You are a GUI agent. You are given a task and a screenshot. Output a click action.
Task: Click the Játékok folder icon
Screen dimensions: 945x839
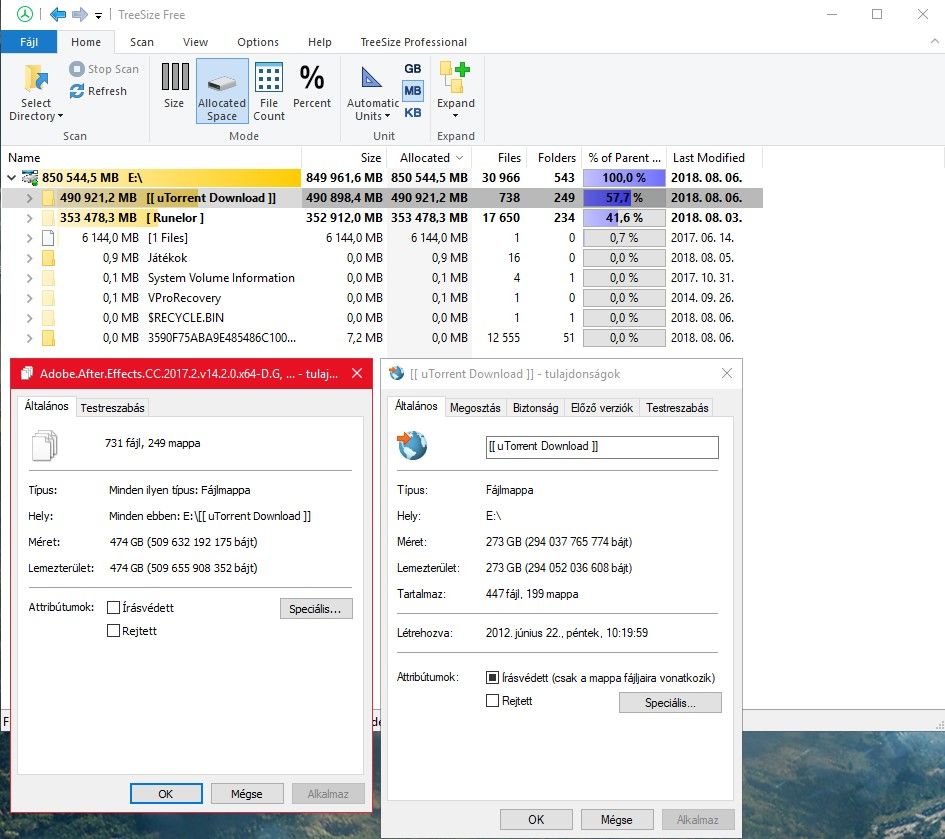point(48,258)
